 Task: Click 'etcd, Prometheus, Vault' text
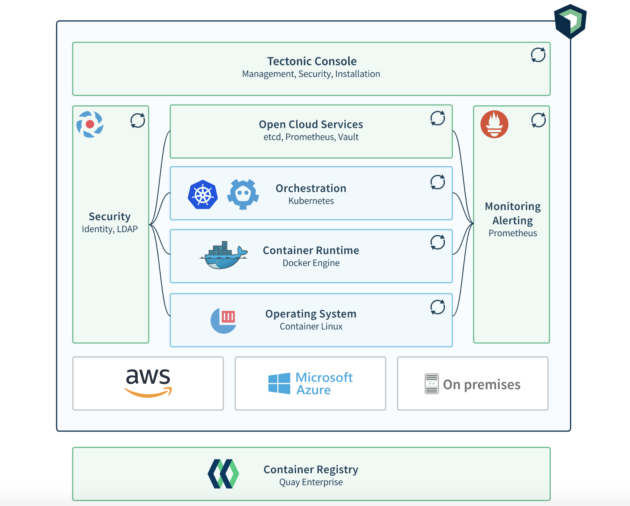[311, 137]
